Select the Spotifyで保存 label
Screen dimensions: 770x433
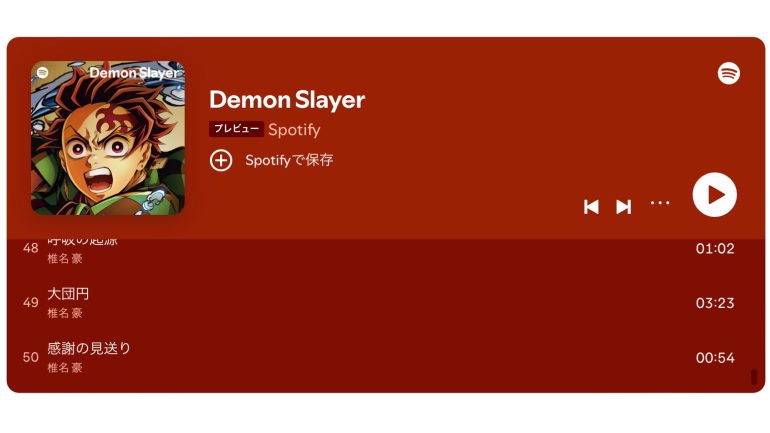(289, 160)
